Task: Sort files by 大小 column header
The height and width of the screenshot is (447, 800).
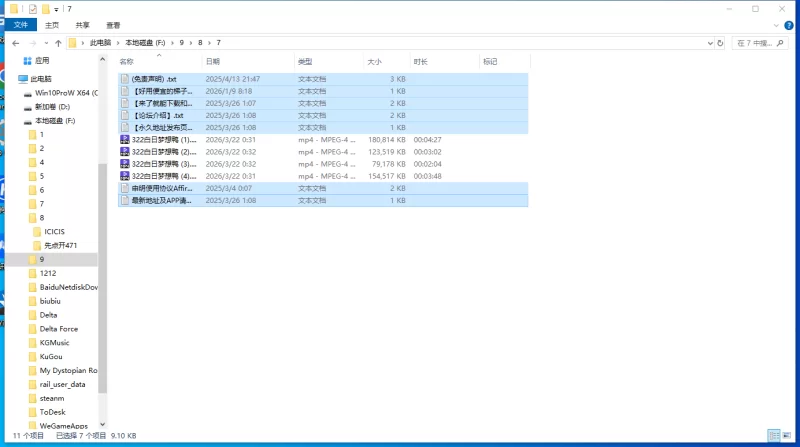Action: click(375, 62)
